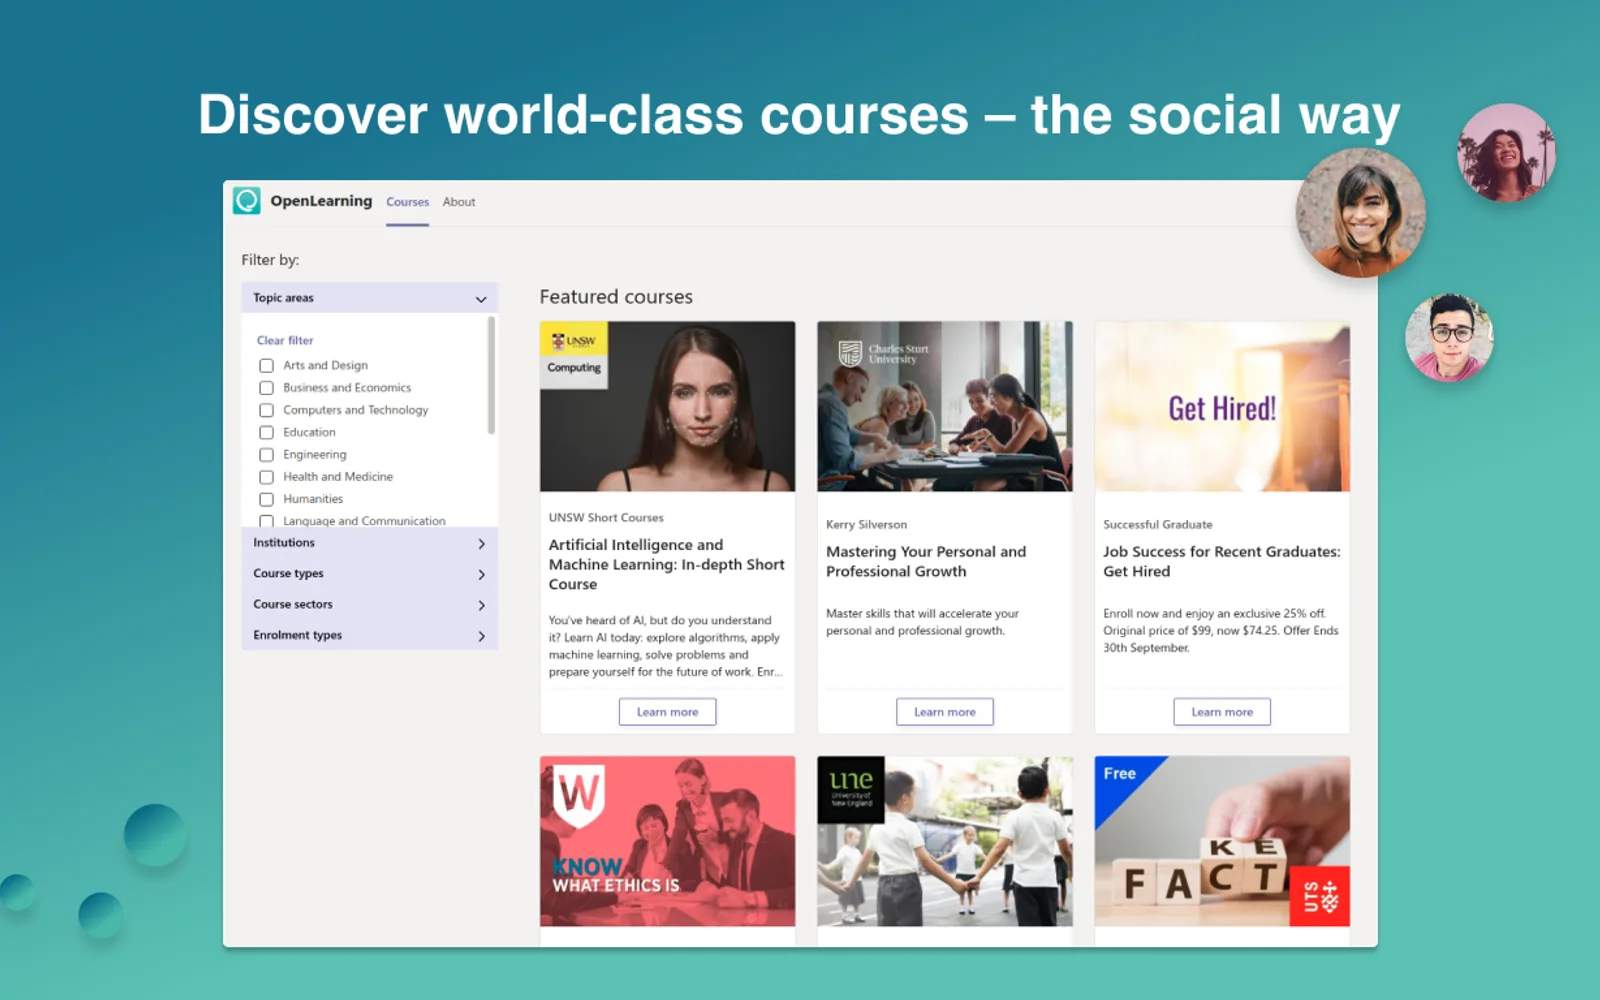The image size is (1600, 1000).
Task: Enable the Education topic filter
Action: click(266, 433)
